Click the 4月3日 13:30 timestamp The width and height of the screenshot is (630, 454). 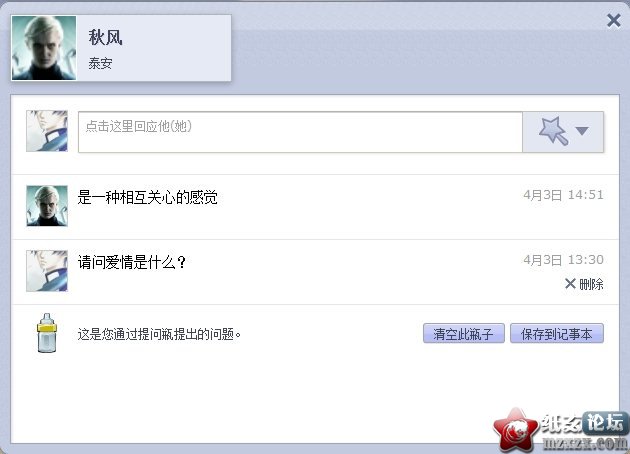pyautogui.click(x=563, y=260)
